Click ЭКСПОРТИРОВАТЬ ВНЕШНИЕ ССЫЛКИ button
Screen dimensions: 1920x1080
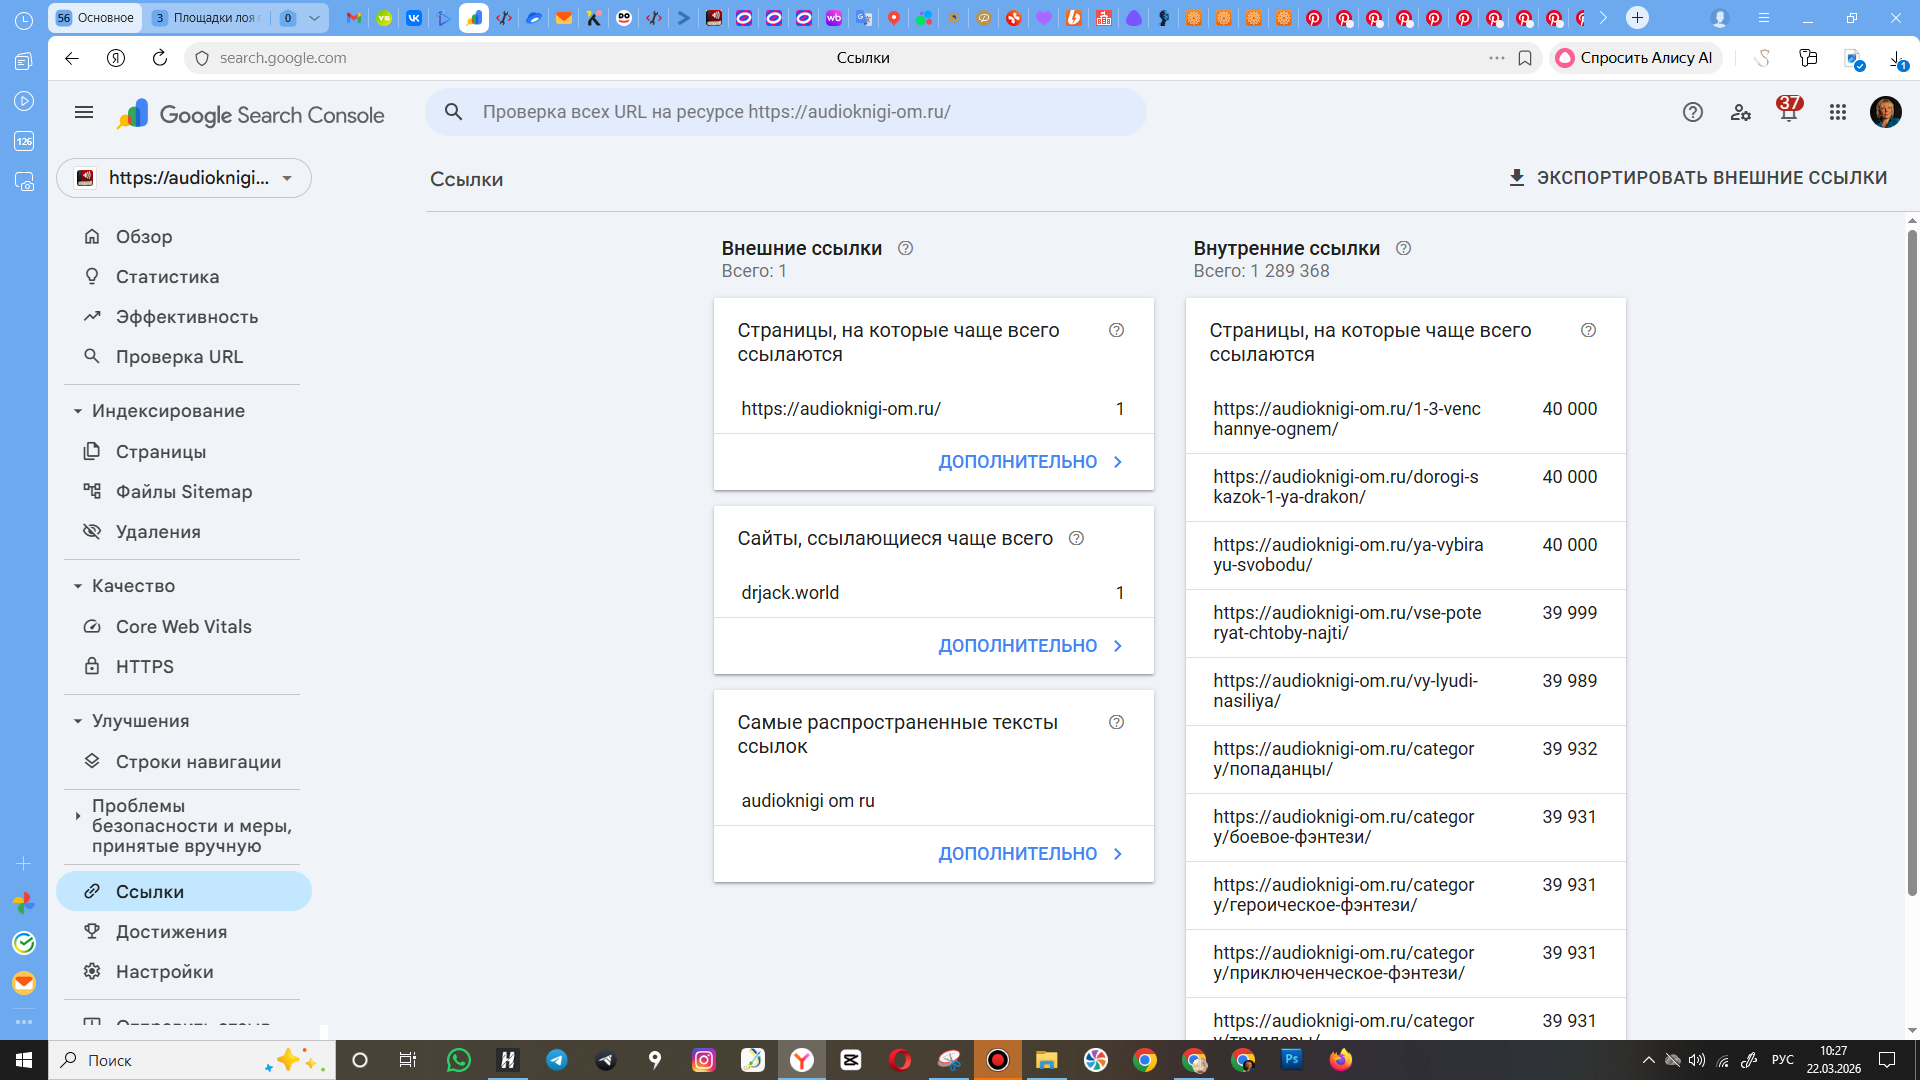pyautogui.click(x=1697, y=178)
